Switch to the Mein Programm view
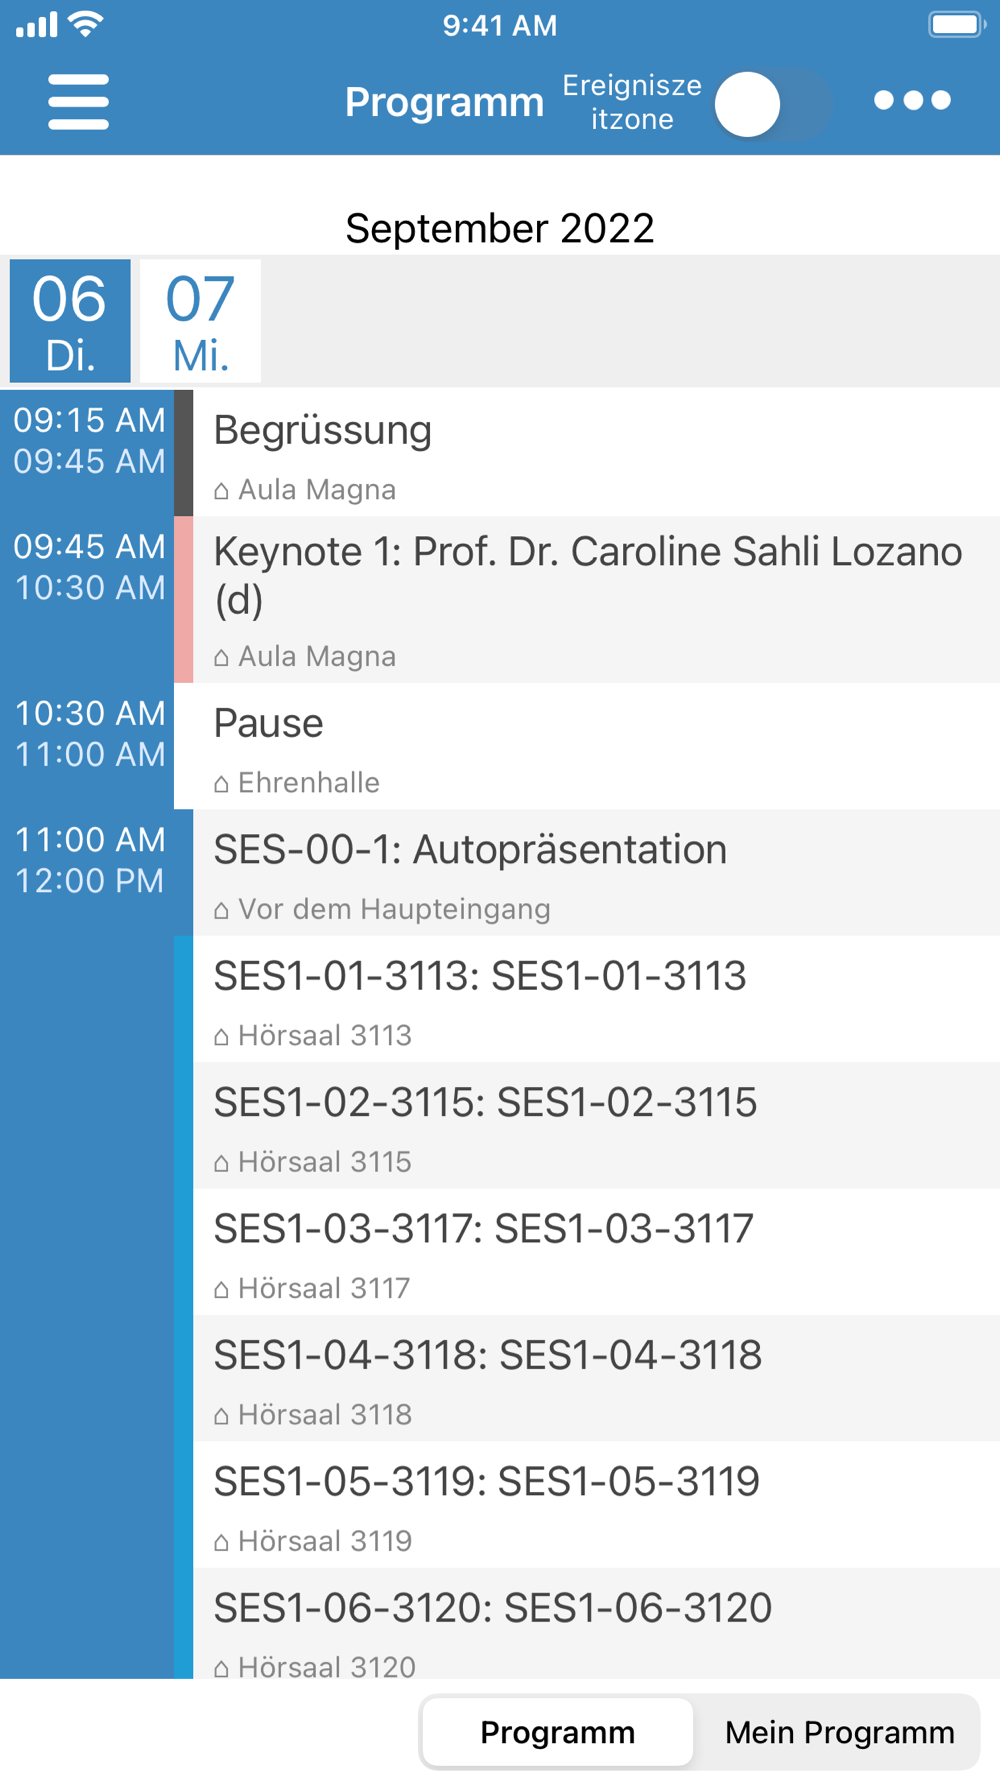Screen dimensions: 1000x1778 click(x=839, y=1731)
